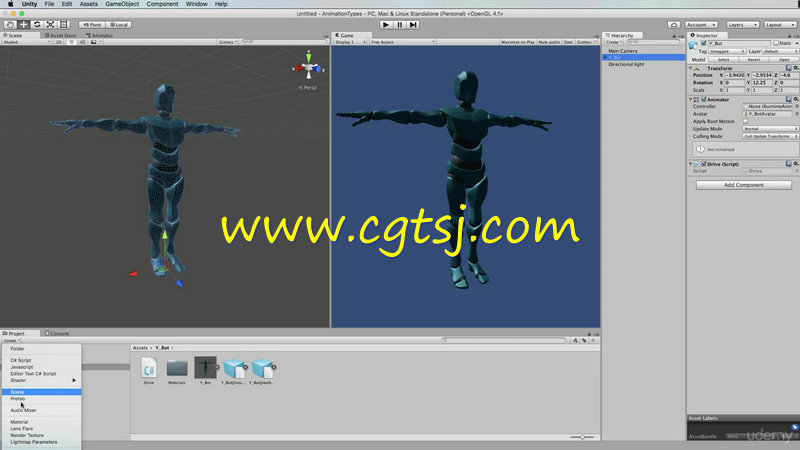Toggle Mute audio in Game view
The height and width of the screenshot is (450, 800).
(x=549, y=42)
